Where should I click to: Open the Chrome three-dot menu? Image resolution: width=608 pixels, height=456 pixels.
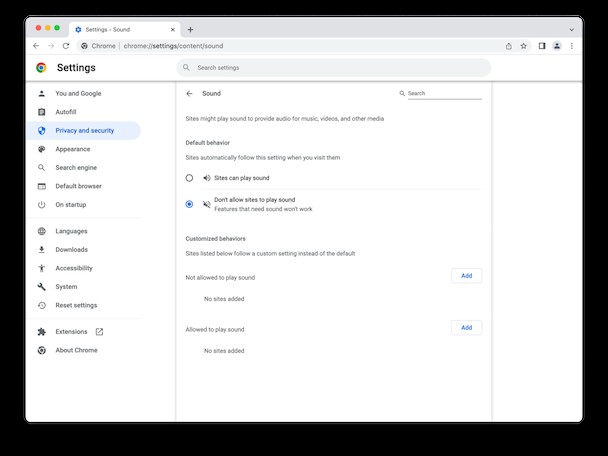coord(572,46)
